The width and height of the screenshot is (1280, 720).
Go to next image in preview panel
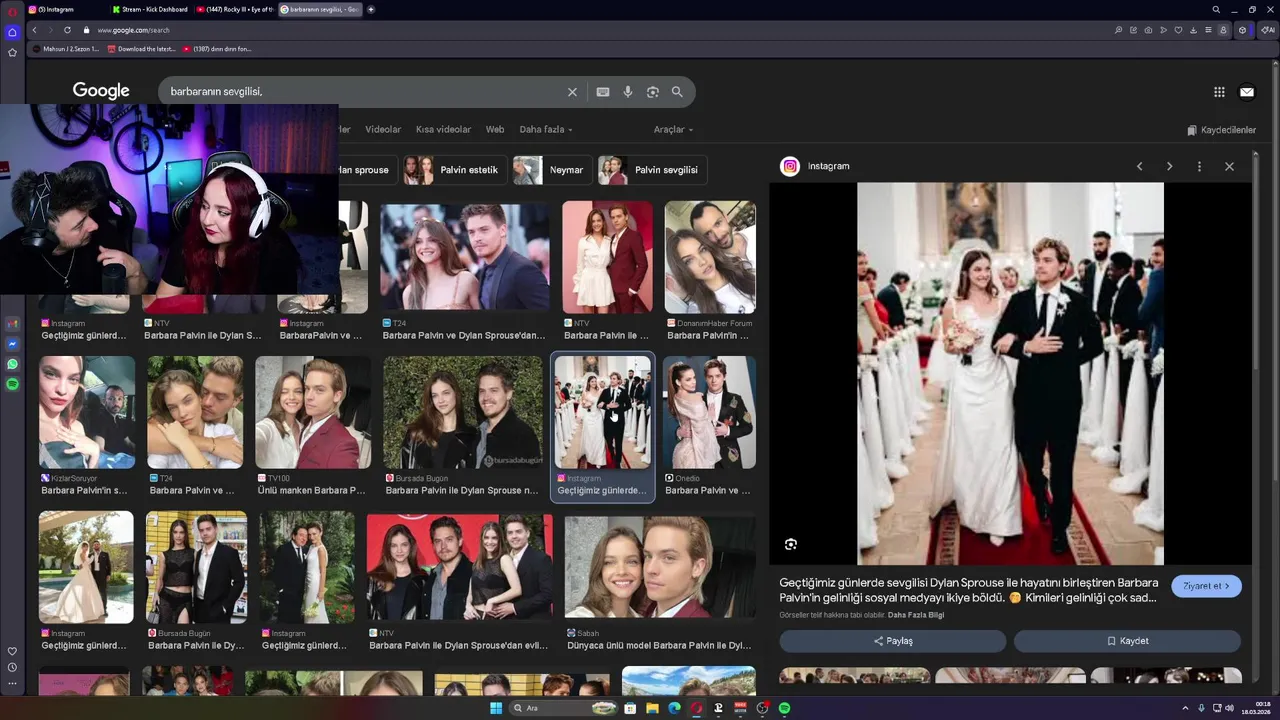point(1169,166)
